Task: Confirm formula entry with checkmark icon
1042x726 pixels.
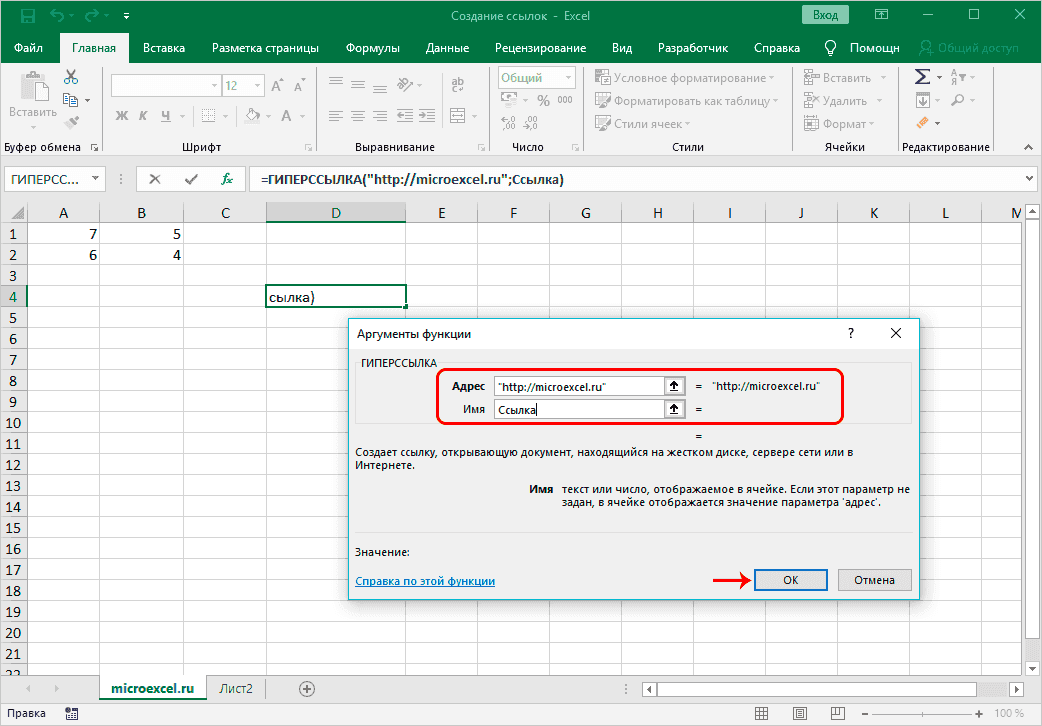Action: tap(191, 179)
